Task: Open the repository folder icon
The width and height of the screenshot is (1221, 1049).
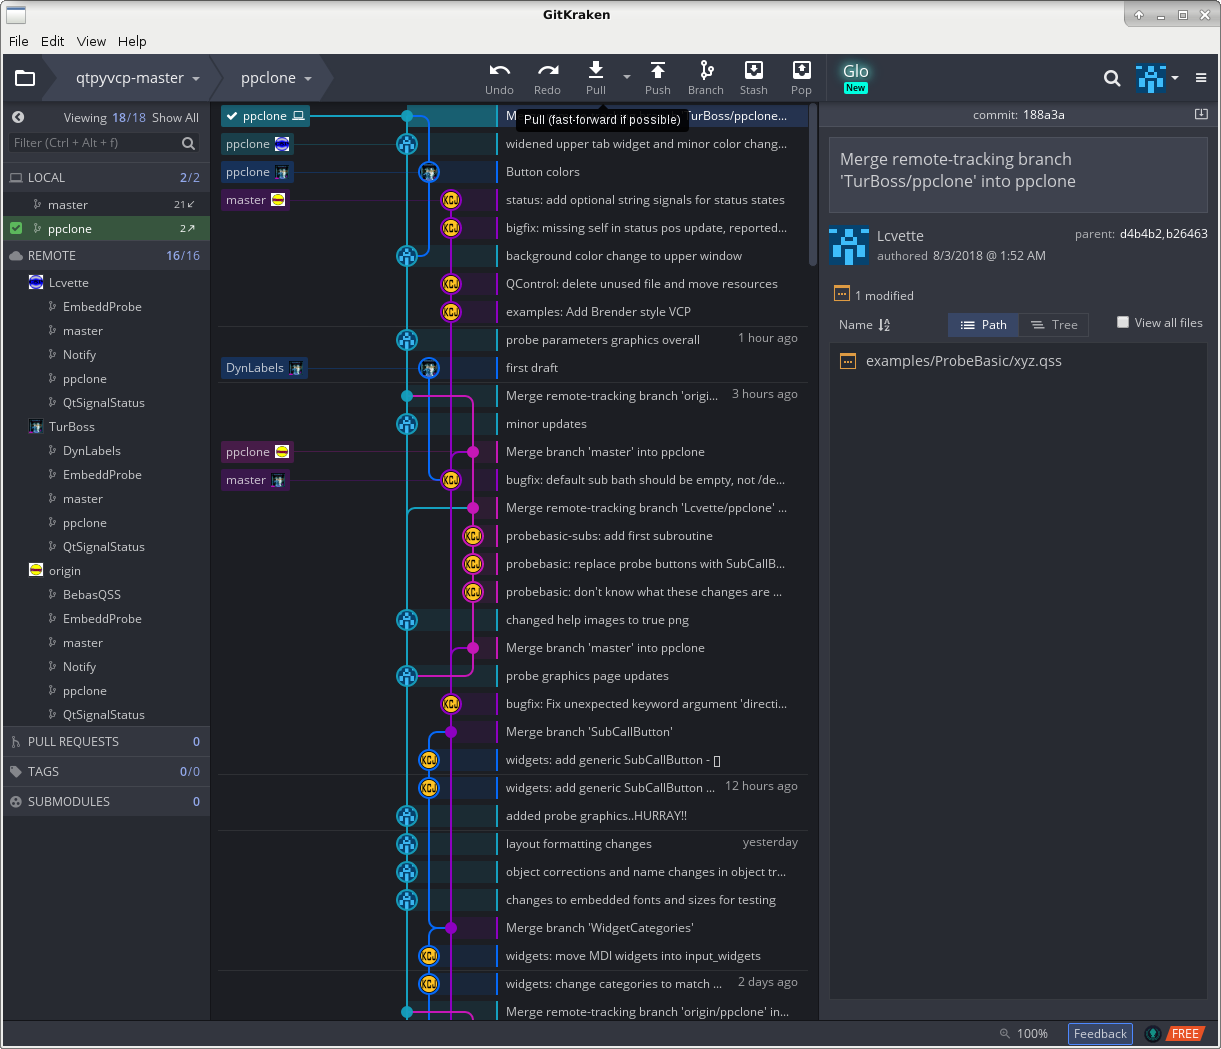Action: pyautogui.click(x=25, y=78)
